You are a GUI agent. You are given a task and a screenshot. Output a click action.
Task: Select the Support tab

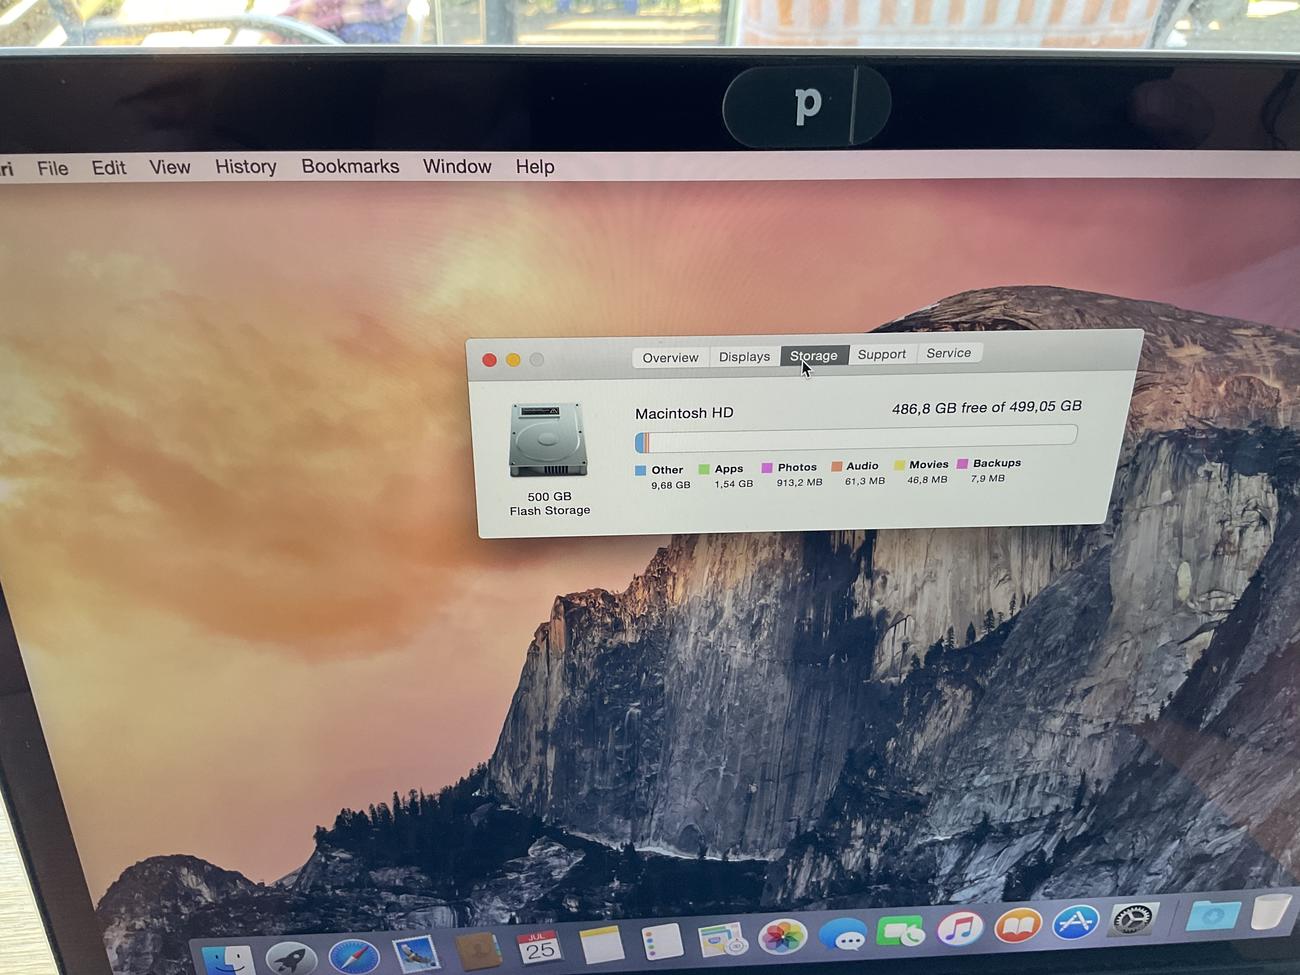click(x=881, y=355)
